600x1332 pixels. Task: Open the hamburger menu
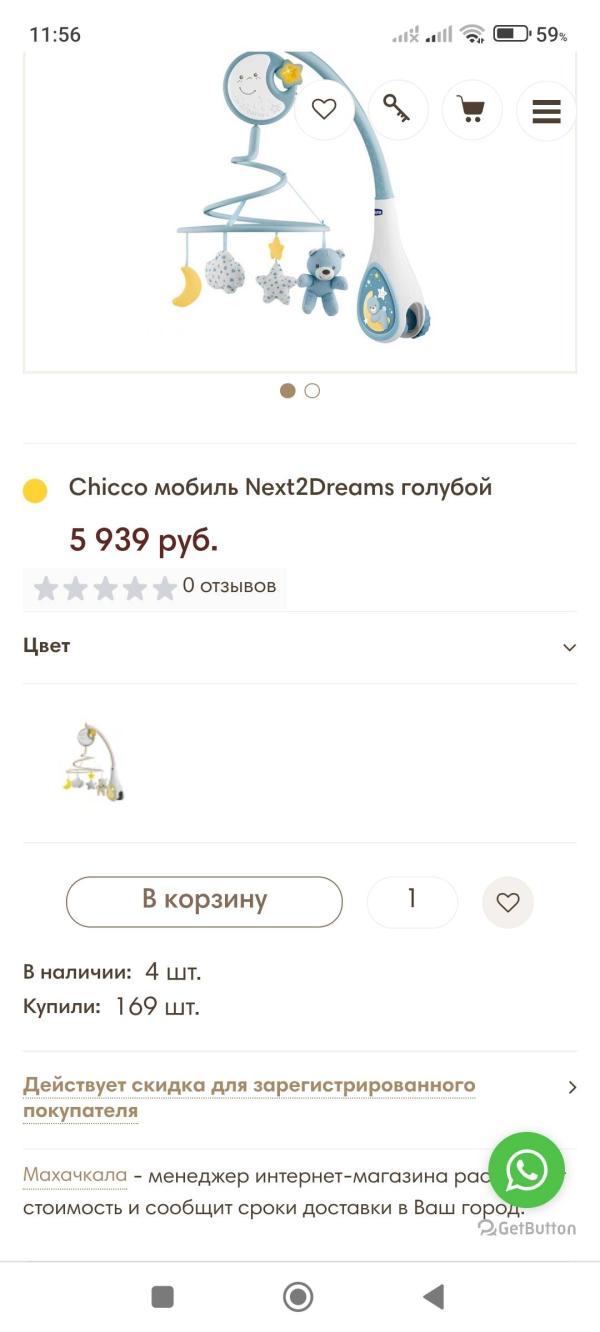(546, 110)
